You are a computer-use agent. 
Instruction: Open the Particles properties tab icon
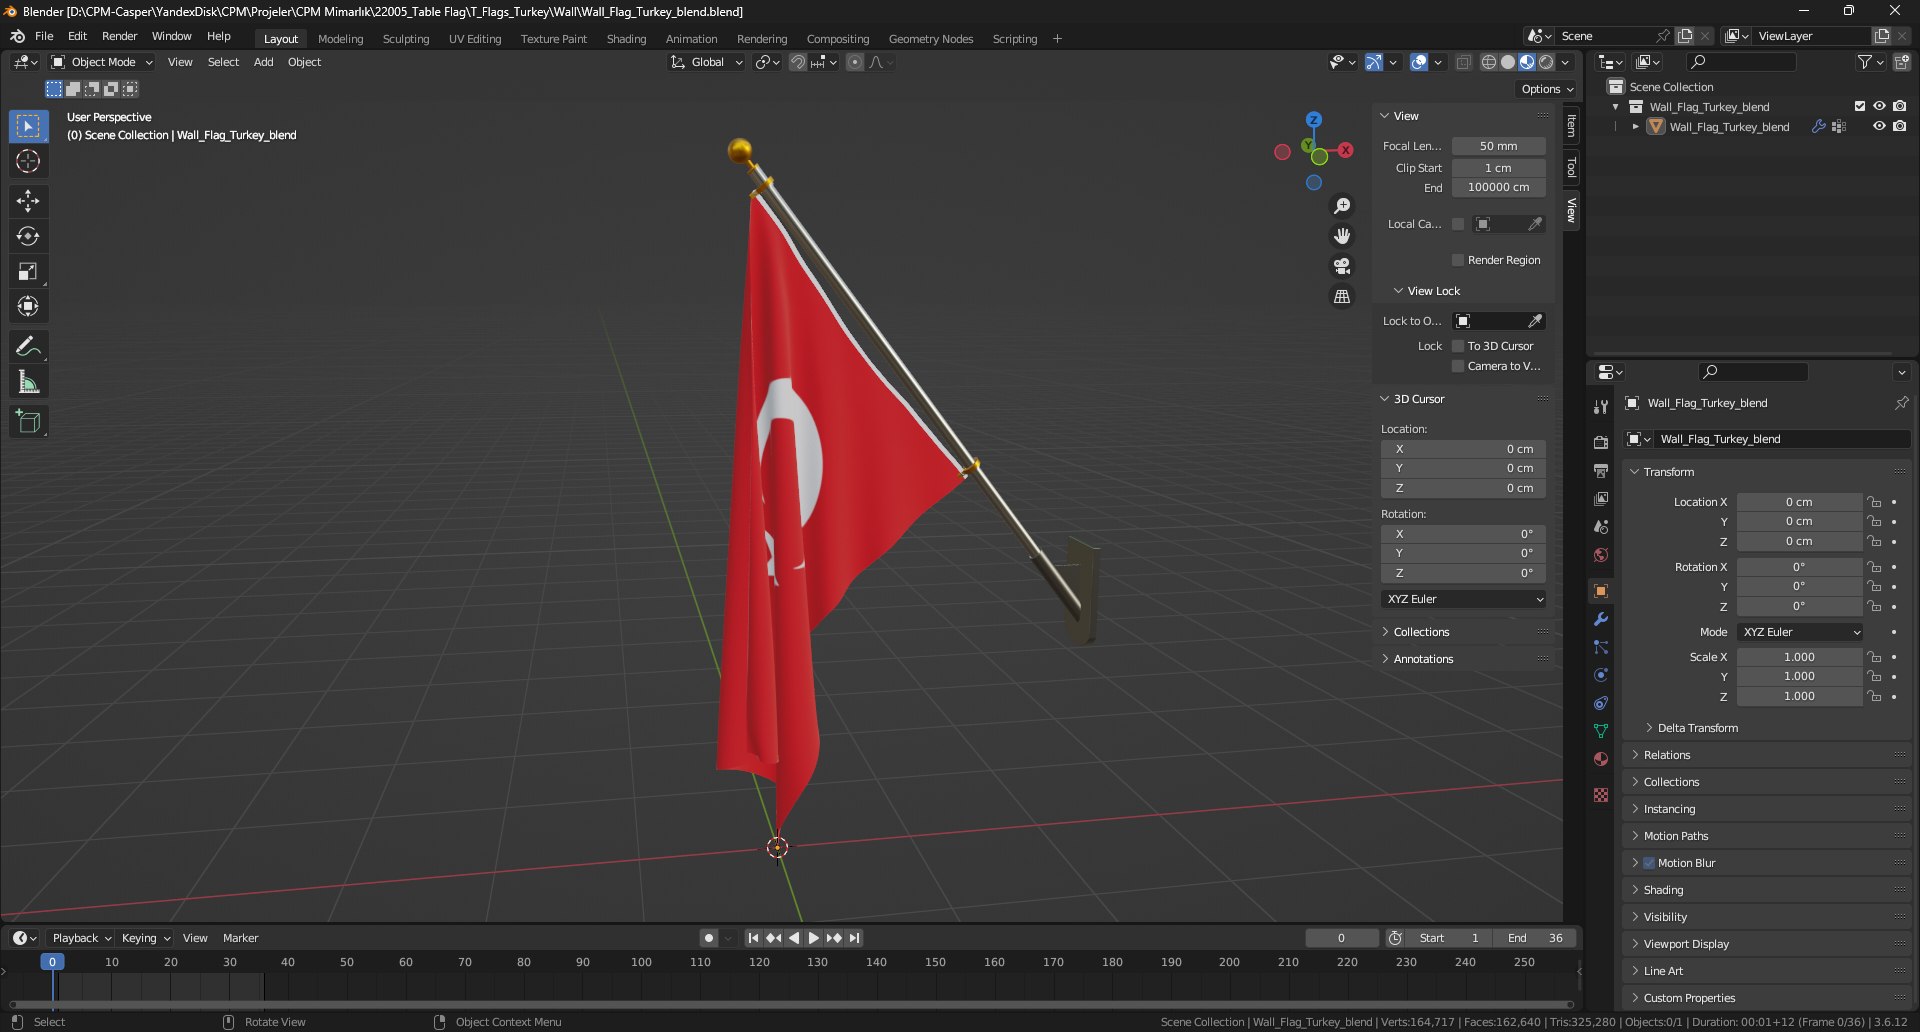tap(1601, 647)
